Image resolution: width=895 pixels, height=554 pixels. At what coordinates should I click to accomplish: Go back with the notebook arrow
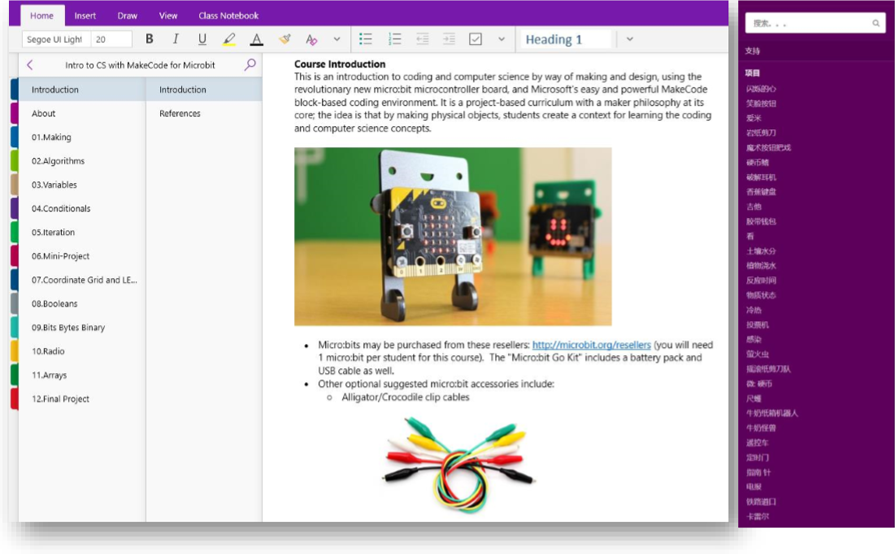coord(30,65)
